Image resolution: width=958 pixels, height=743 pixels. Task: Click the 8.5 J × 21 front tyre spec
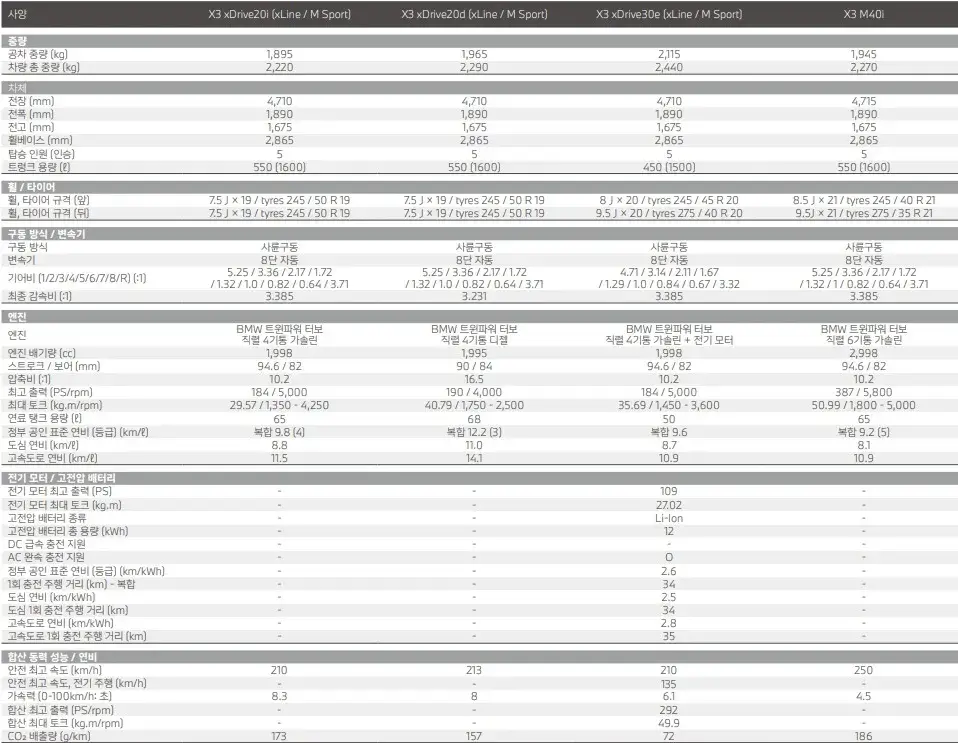coord(863,200)
